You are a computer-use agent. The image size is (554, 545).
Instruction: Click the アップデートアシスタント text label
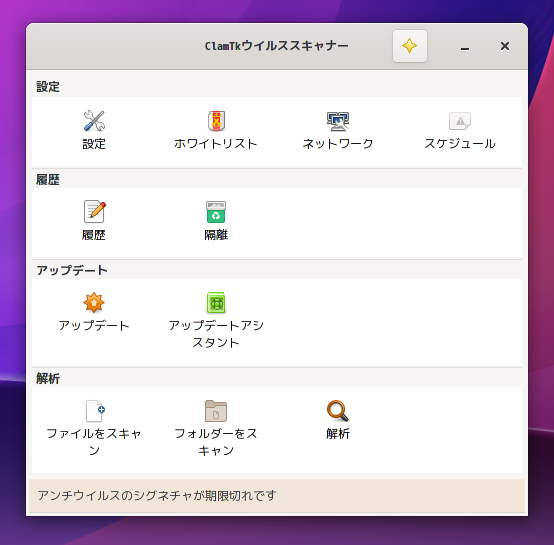click(x=216, y=334)
